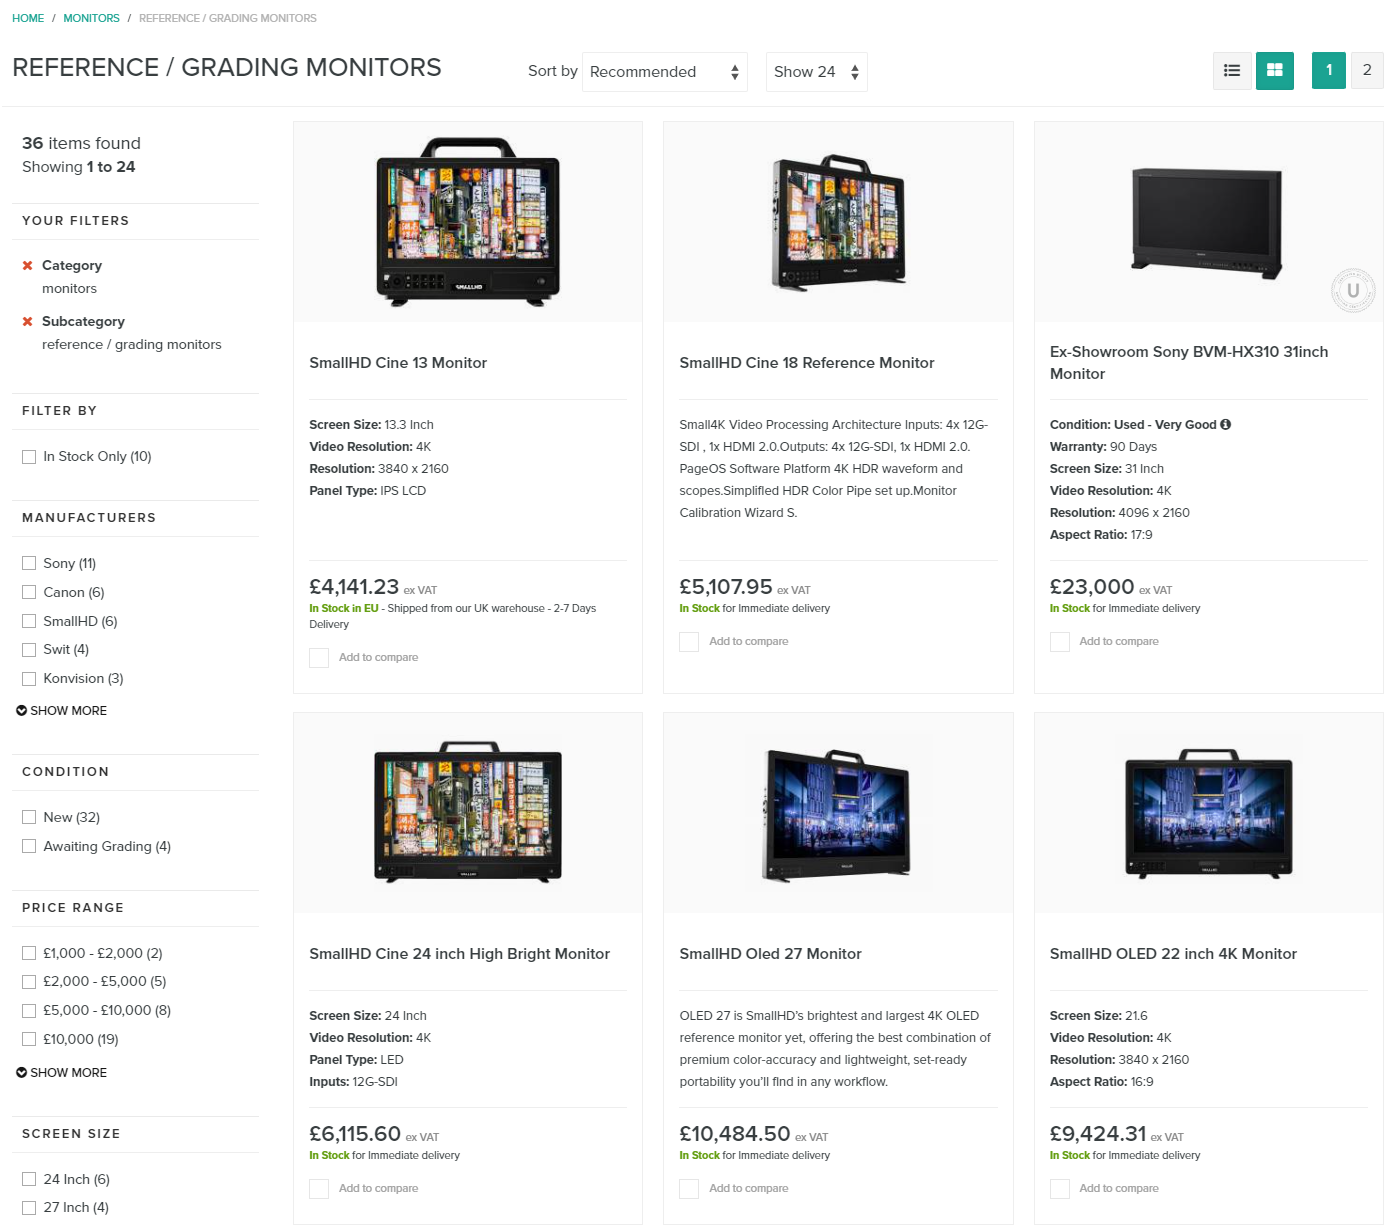1396x1225 pixels.
Task: Filter by Konvision manufacturer checkbox
Action: [29, 679]
